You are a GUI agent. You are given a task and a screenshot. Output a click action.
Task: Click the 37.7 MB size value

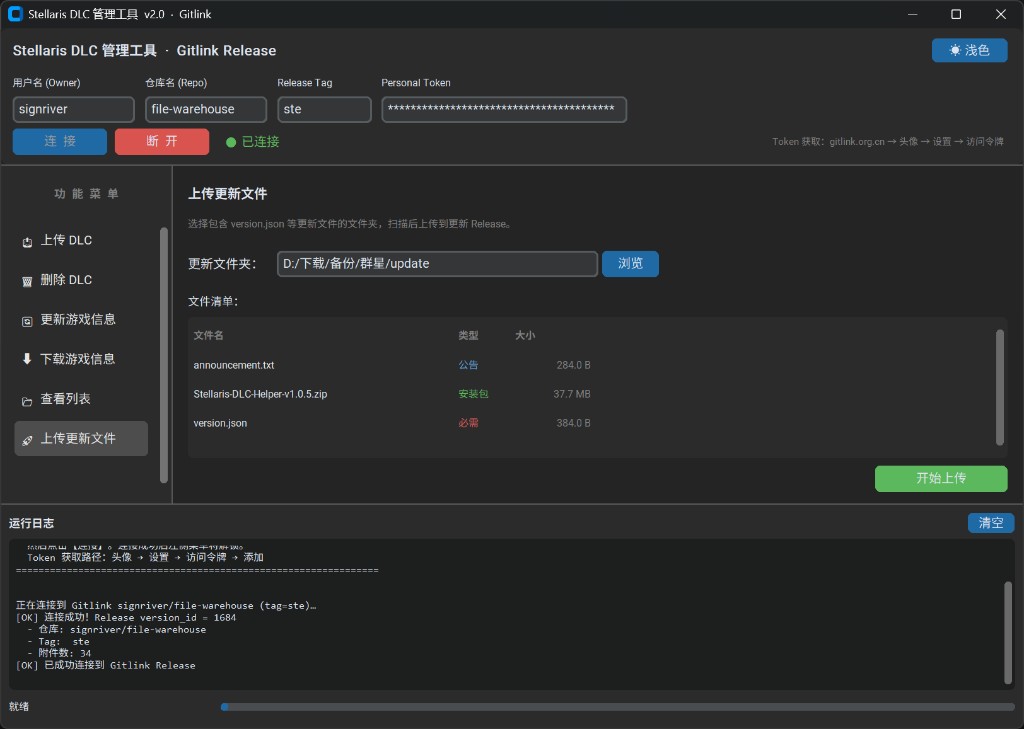point(571,394)
